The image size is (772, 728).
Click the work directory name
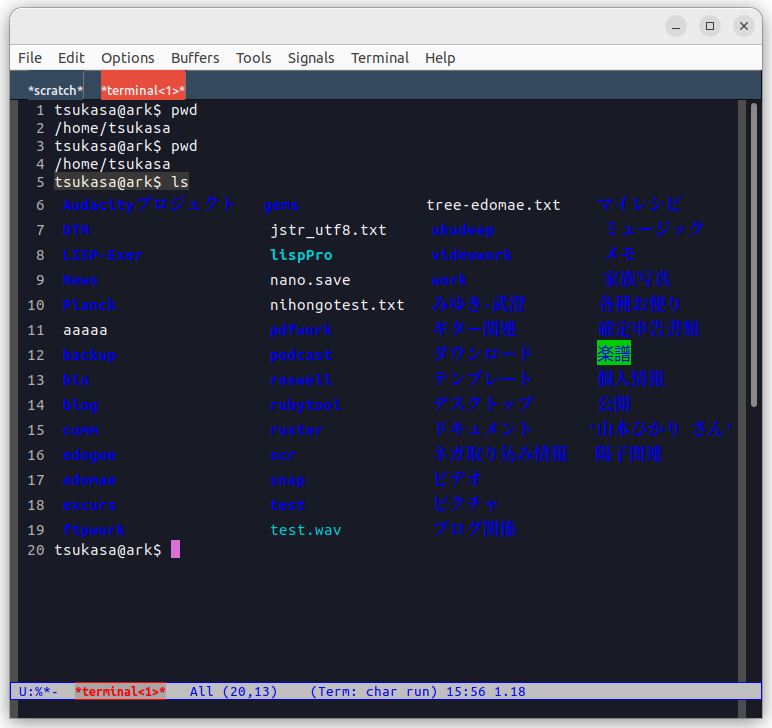(x=449, y=280)
